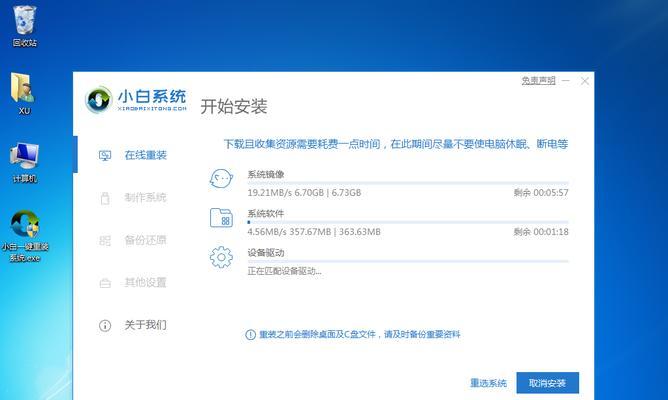This screenshot has height=400, width=668.
Task: Select the XU user folder icon
Action: pos(23,93)
